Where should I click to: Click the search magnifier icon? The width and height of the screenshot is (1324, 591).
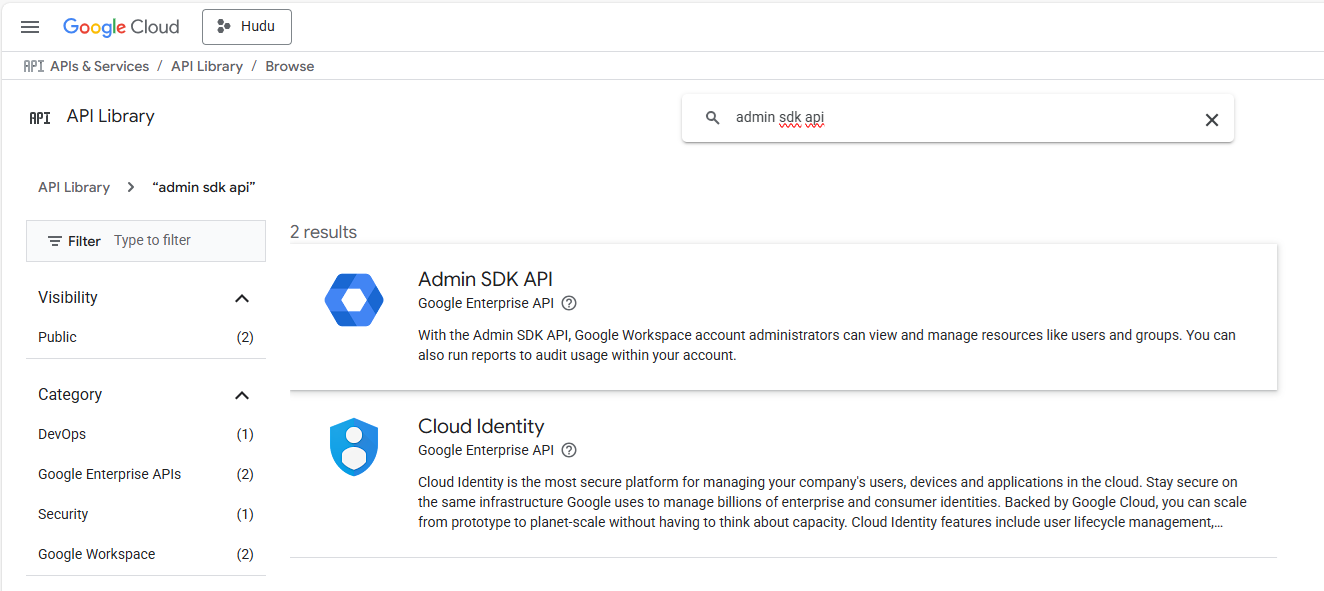pos(713,118)
